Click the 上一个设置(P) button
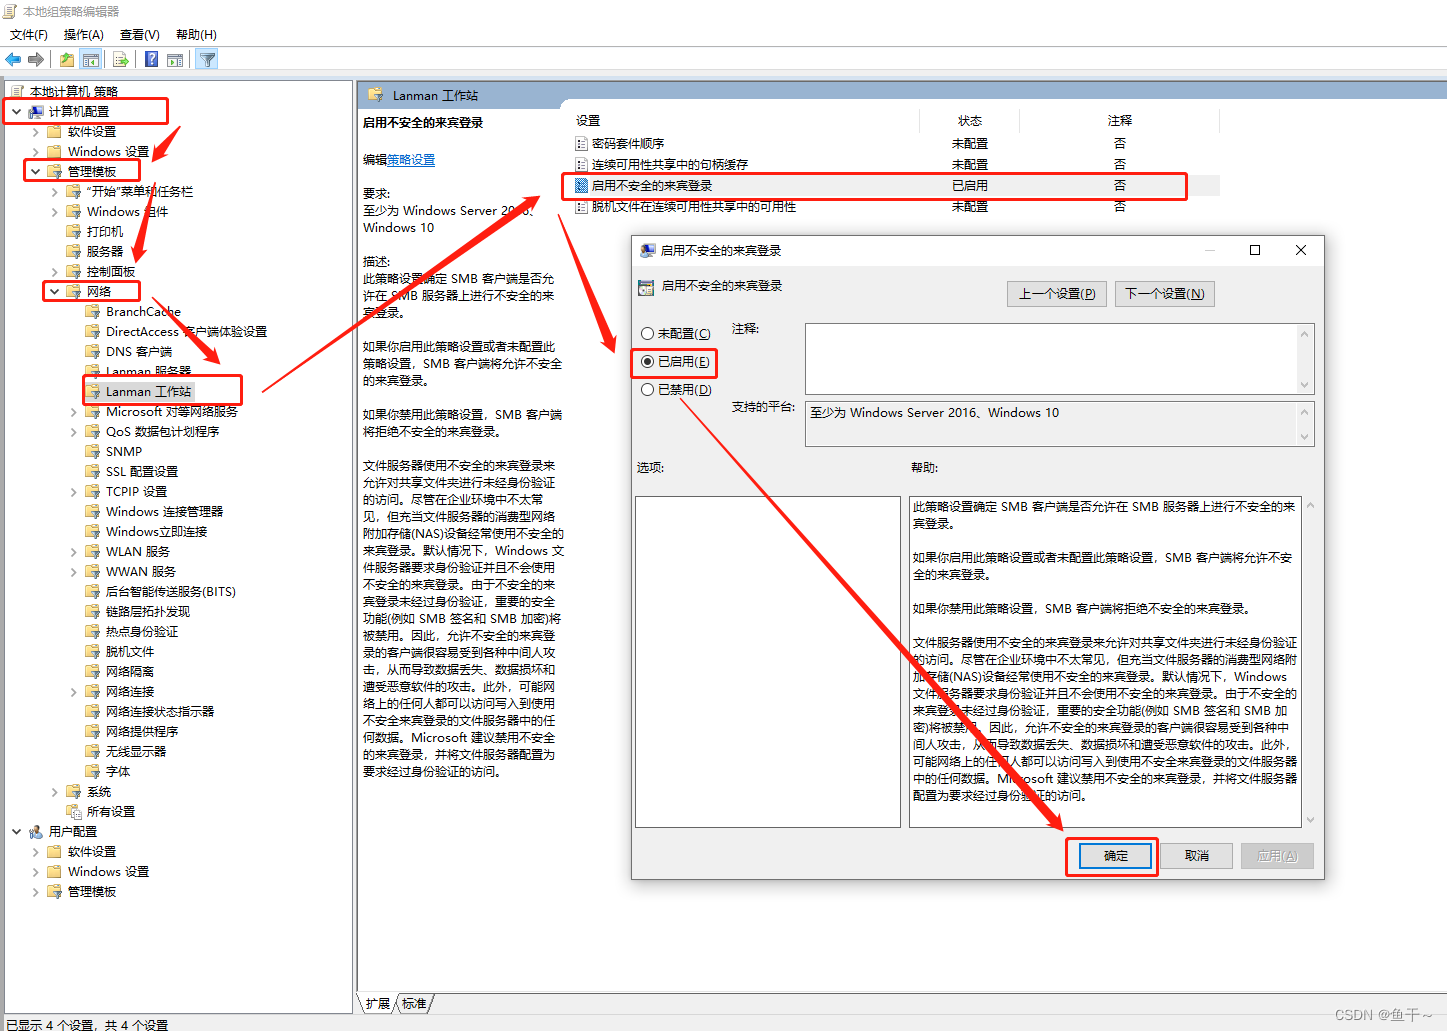 (1057, 293)
